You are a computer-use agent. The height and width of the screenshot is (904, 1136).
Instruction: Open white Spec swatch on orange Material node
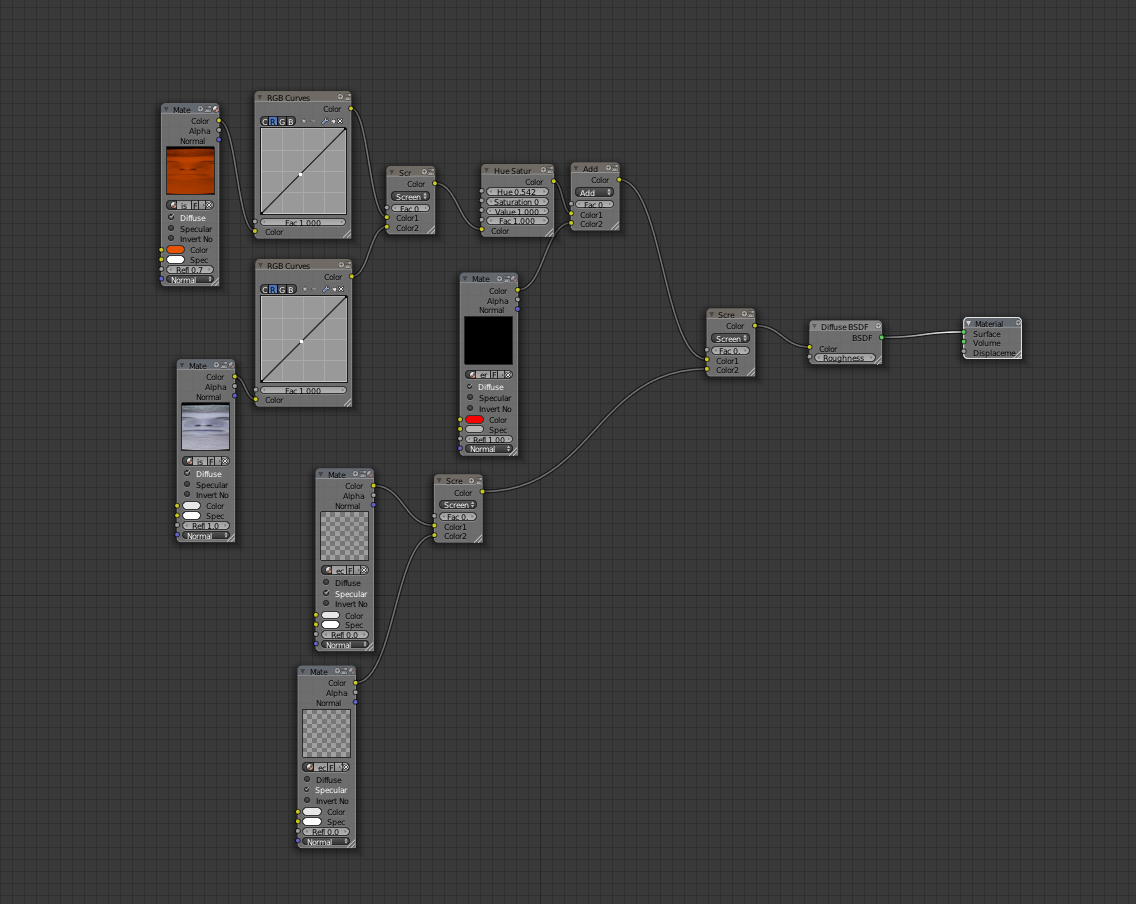pyautogui.click(x=175, y=259)
